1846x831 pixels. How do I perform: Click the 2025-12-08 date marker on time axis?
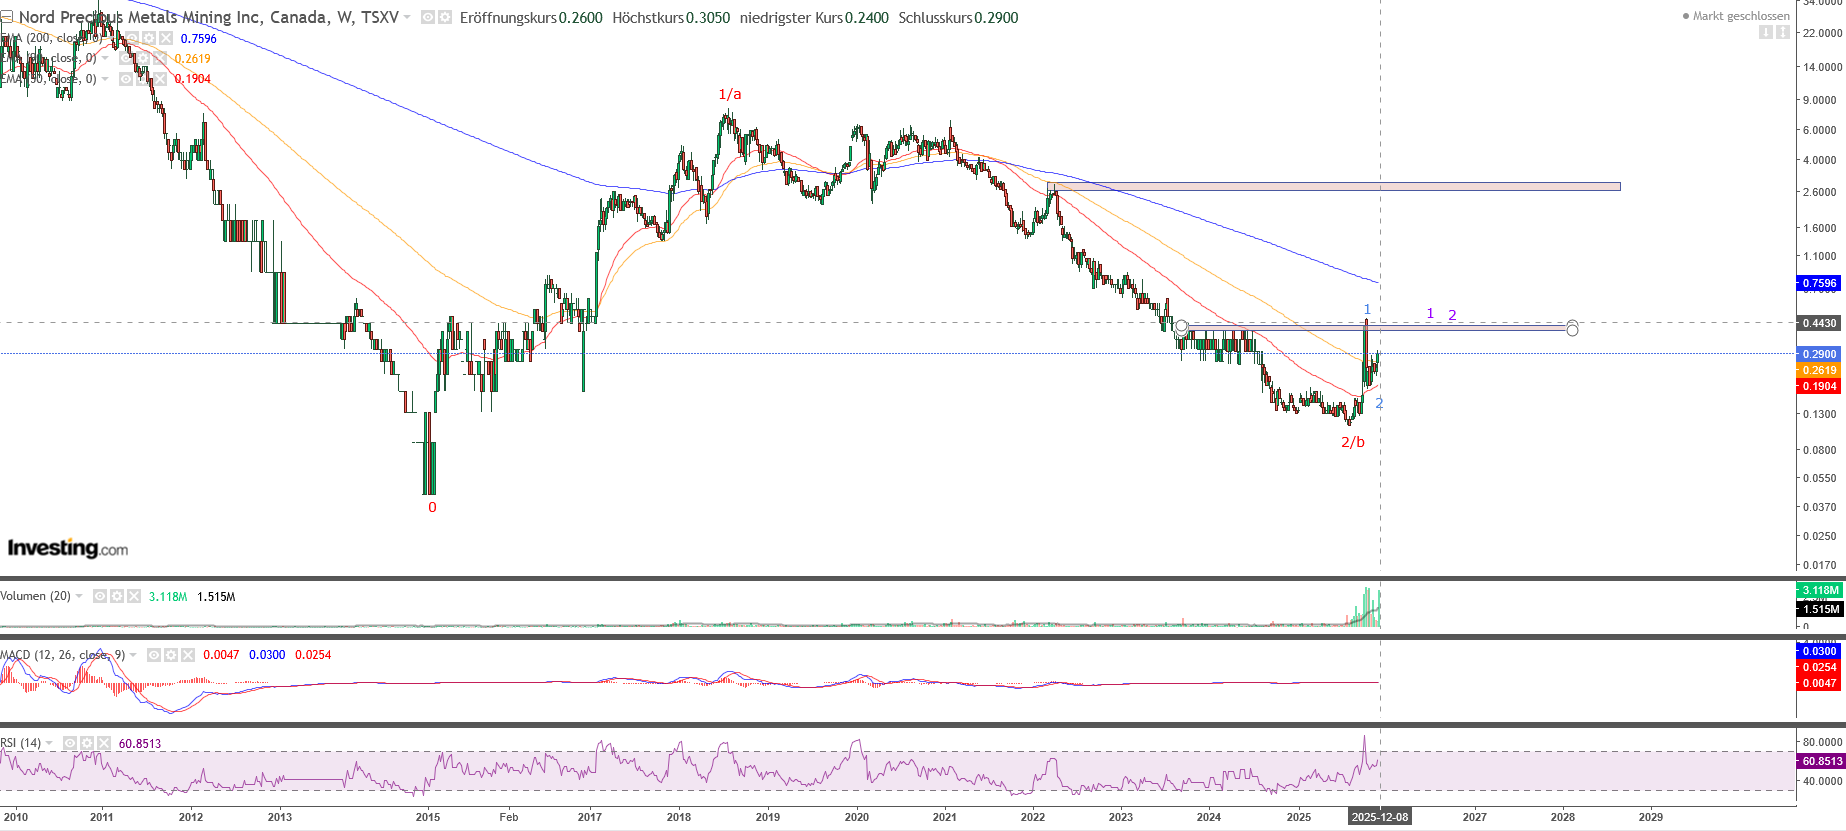1379,817
